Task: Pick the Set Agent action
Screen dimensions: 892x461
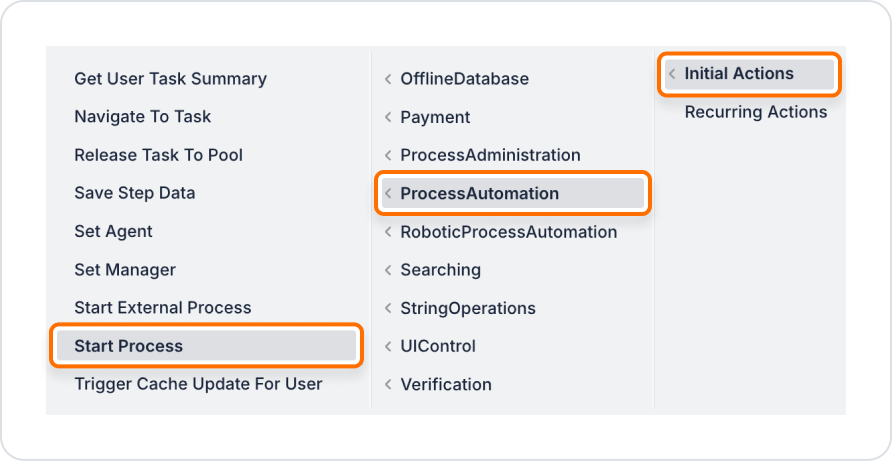Action: tap(113, 231)
